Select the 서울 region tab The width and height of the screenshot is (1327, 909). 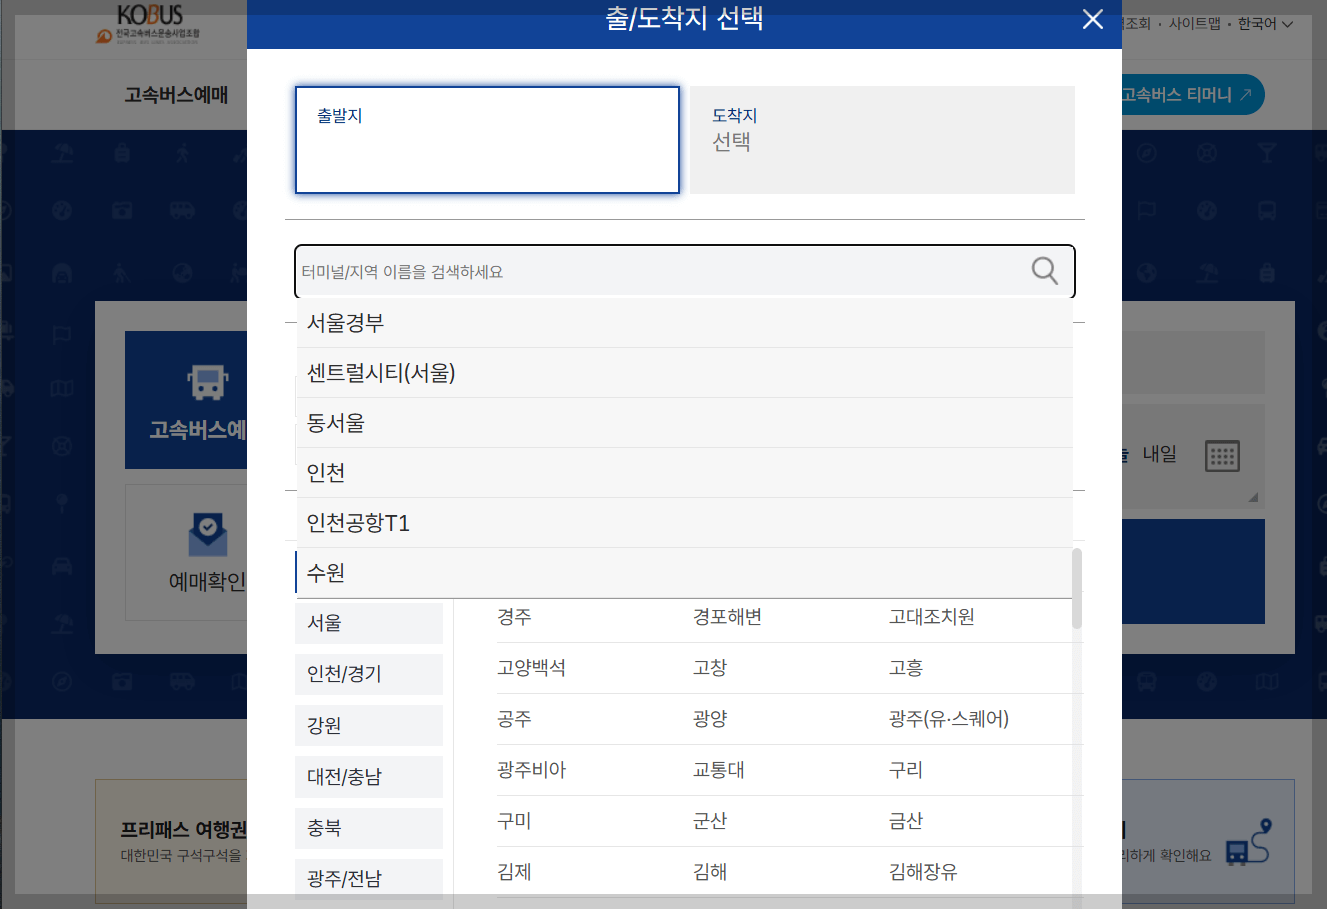369,623
